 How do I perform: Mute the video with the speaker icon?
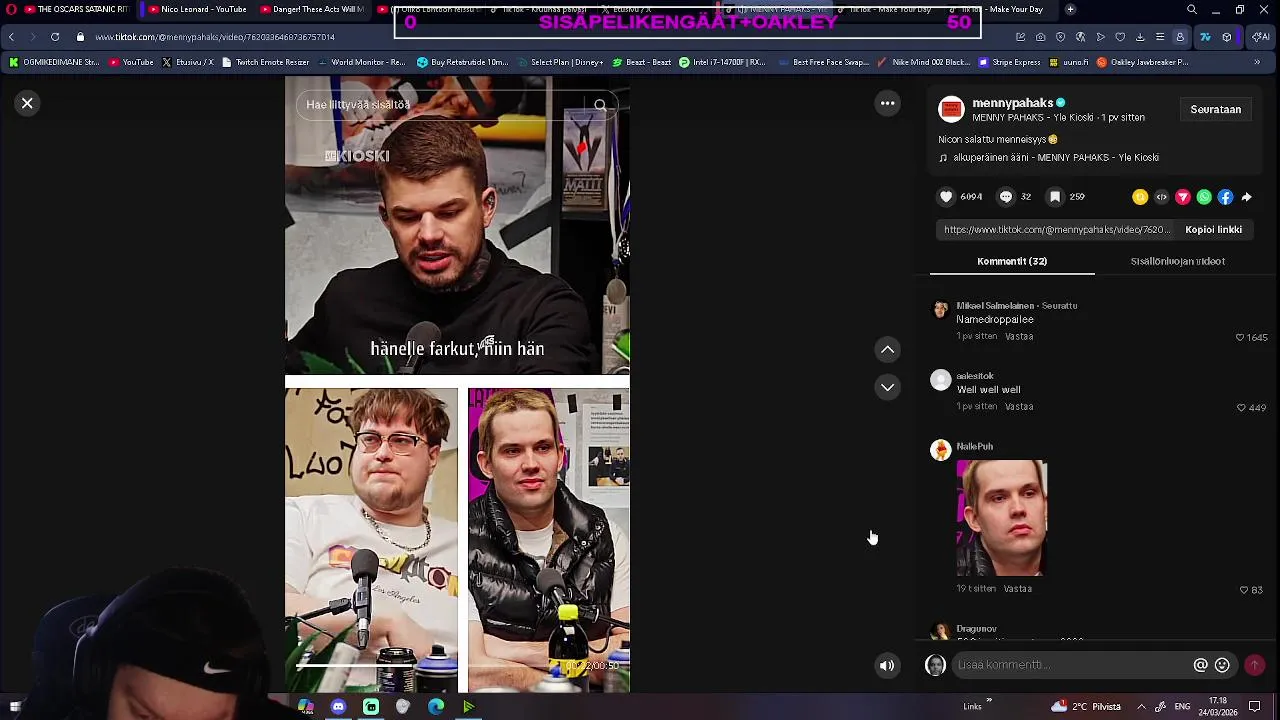887,666
